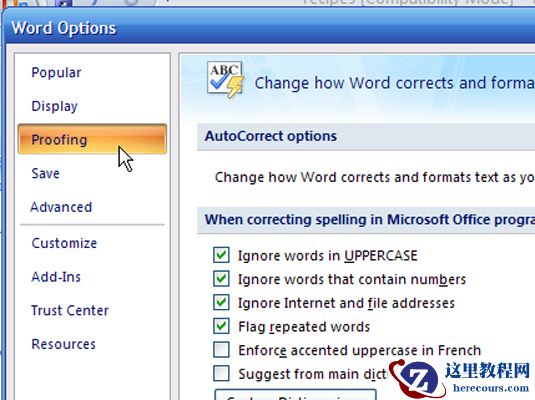This screenshot has height=400, width=535.
Task: Click the When correcting spelling section header
Action: (x=366, y=220)
